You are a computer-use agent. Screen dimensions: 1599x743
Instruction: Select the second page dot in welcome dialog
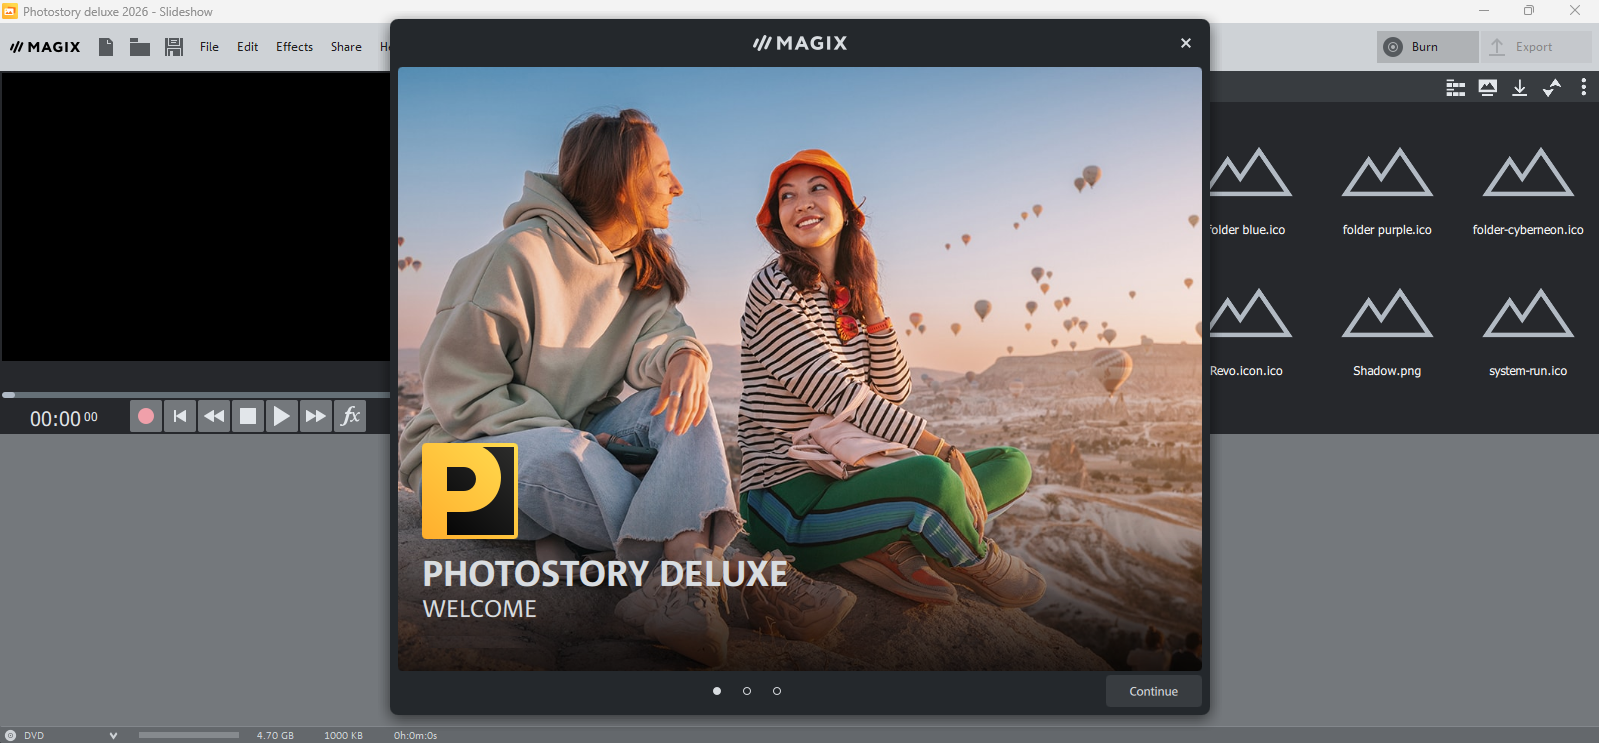click(747, 691)
